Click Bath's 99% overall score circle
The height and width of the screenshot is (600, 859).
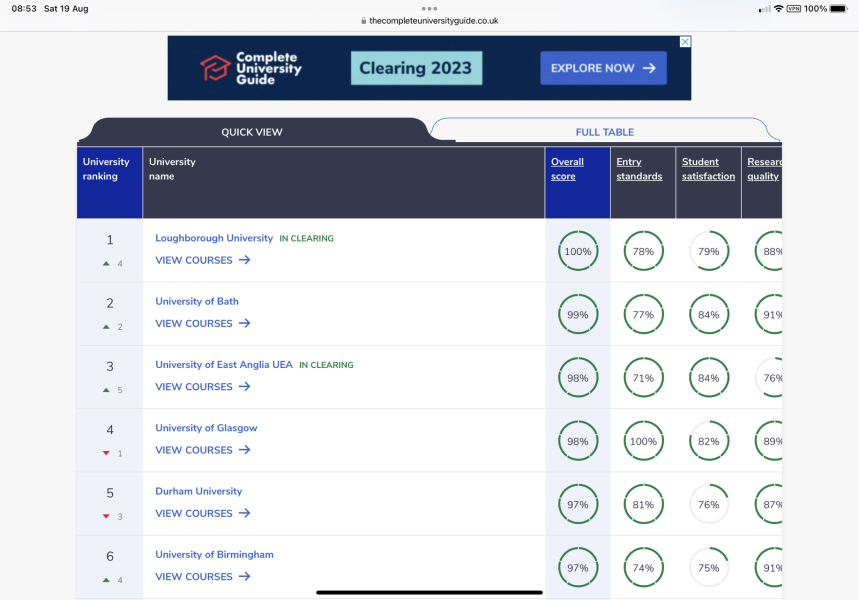(578, 315)
